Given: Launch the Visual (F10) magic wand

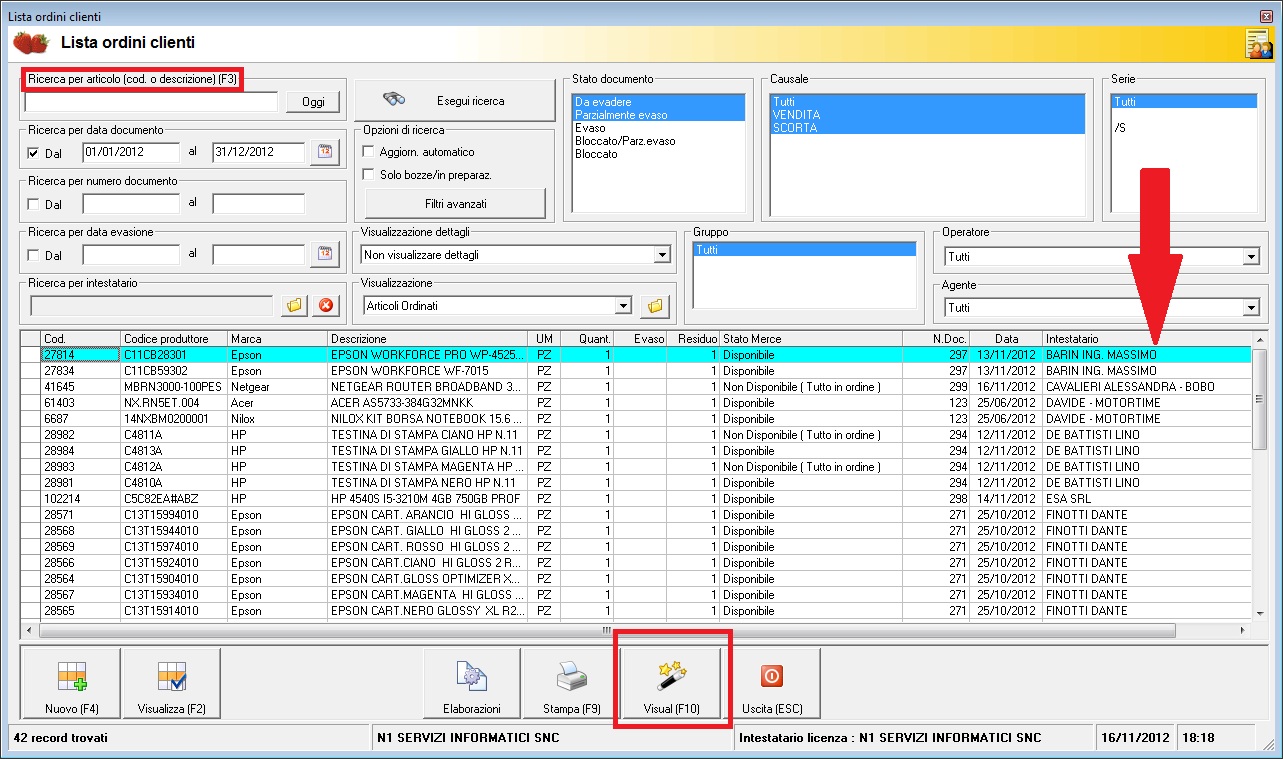Looking at the screenshot, I should [671, 684].
